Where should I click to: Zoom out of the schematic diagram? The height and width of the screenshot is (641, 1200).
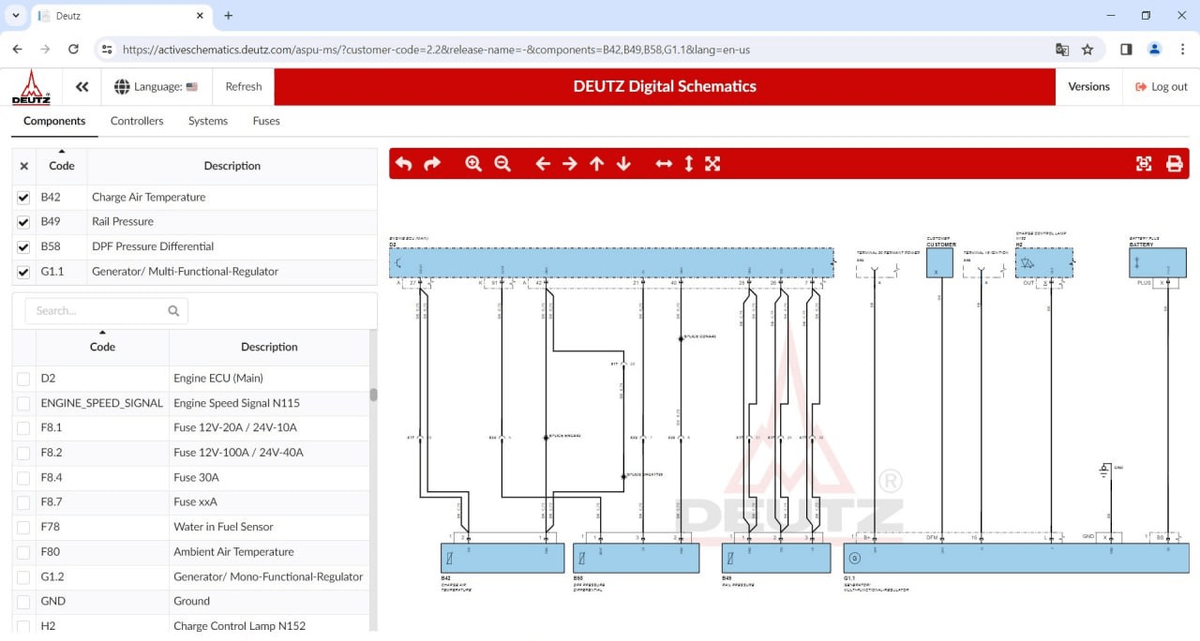502,164
